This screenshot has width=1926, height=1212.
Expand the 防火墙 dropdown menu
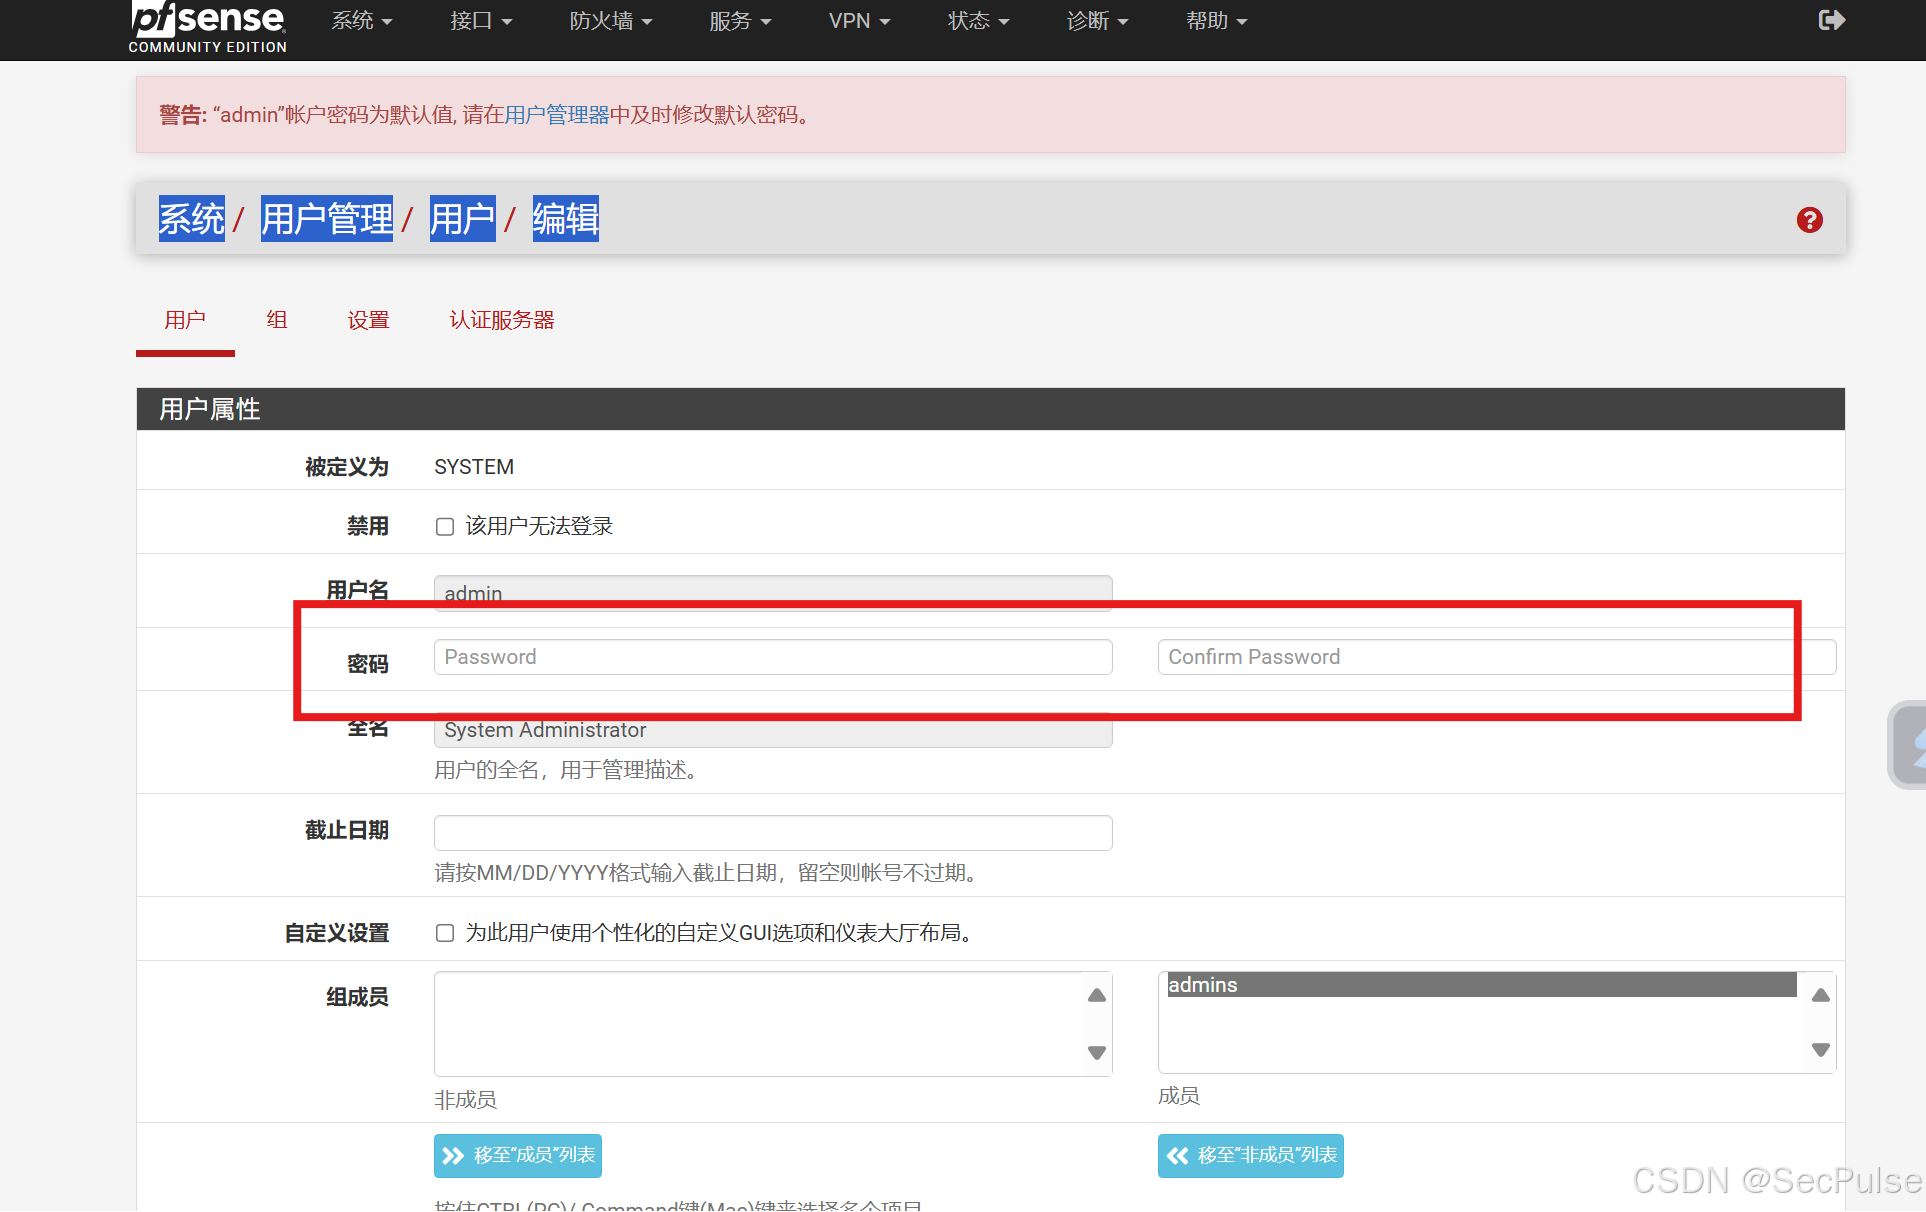pos(610,21)
